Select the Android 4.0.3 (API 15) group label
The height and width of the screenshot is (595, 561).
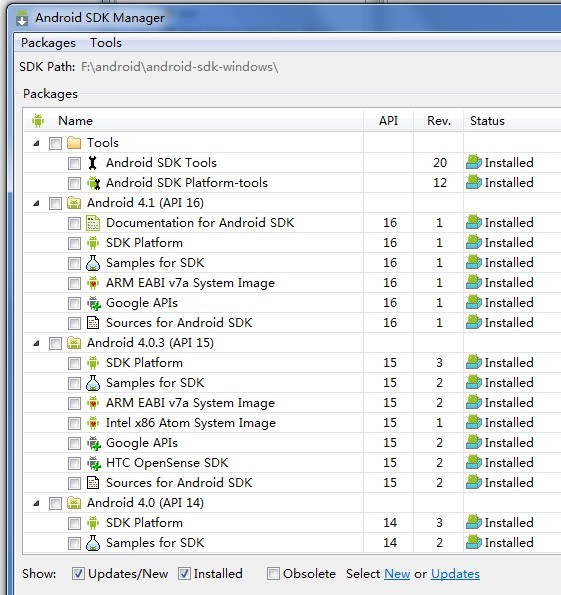(150, 343)
